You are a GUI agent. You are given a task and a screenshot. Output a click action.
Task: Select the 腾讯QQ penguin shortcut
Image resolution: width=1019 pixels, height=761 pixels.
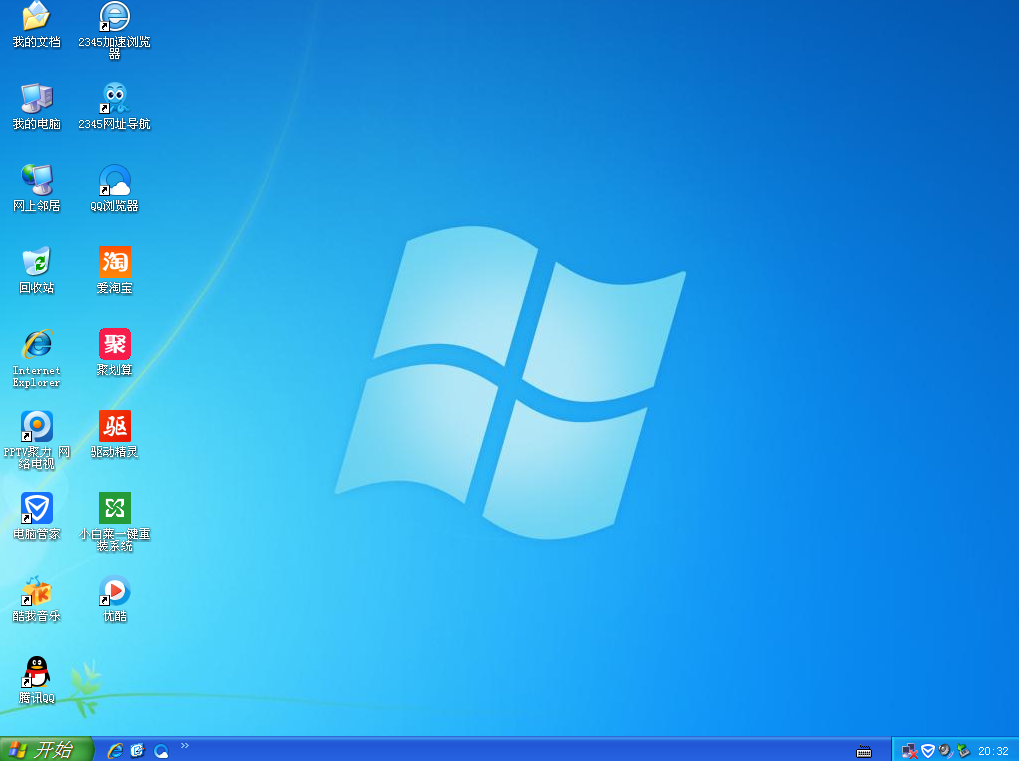tap(36, 680)
